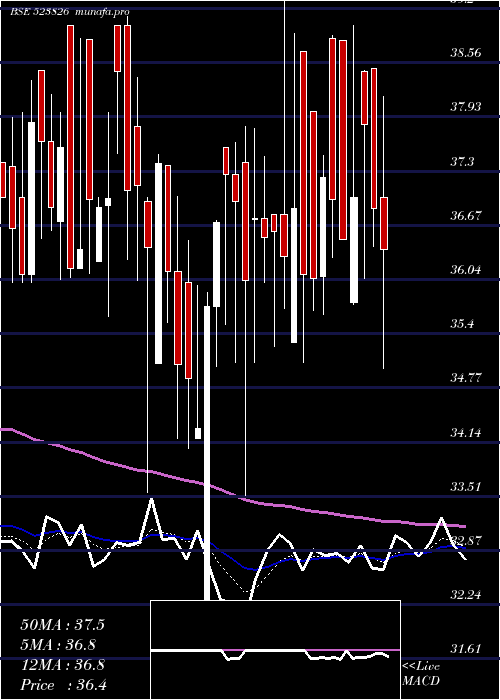This screenshot has height=700, width=500.
Task: Select the 36.67 price axis label
Action: 466,216
